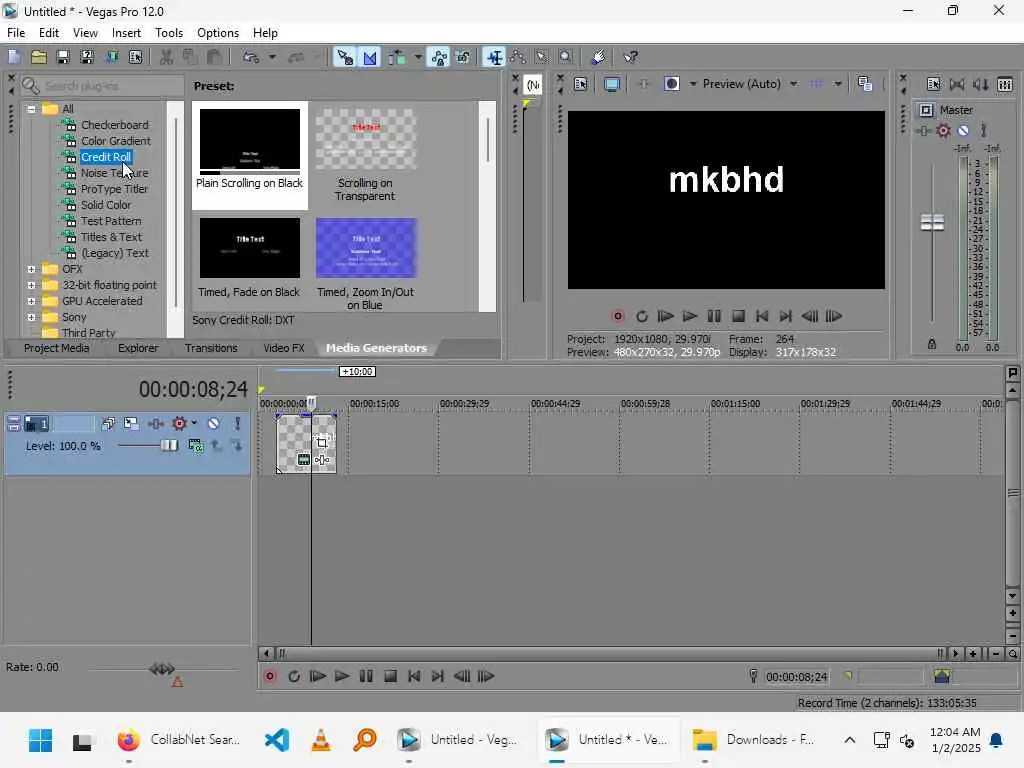Open the Undo history dropdown arrow
This screenshot has height=768, width=1024.
coord(272,57)
